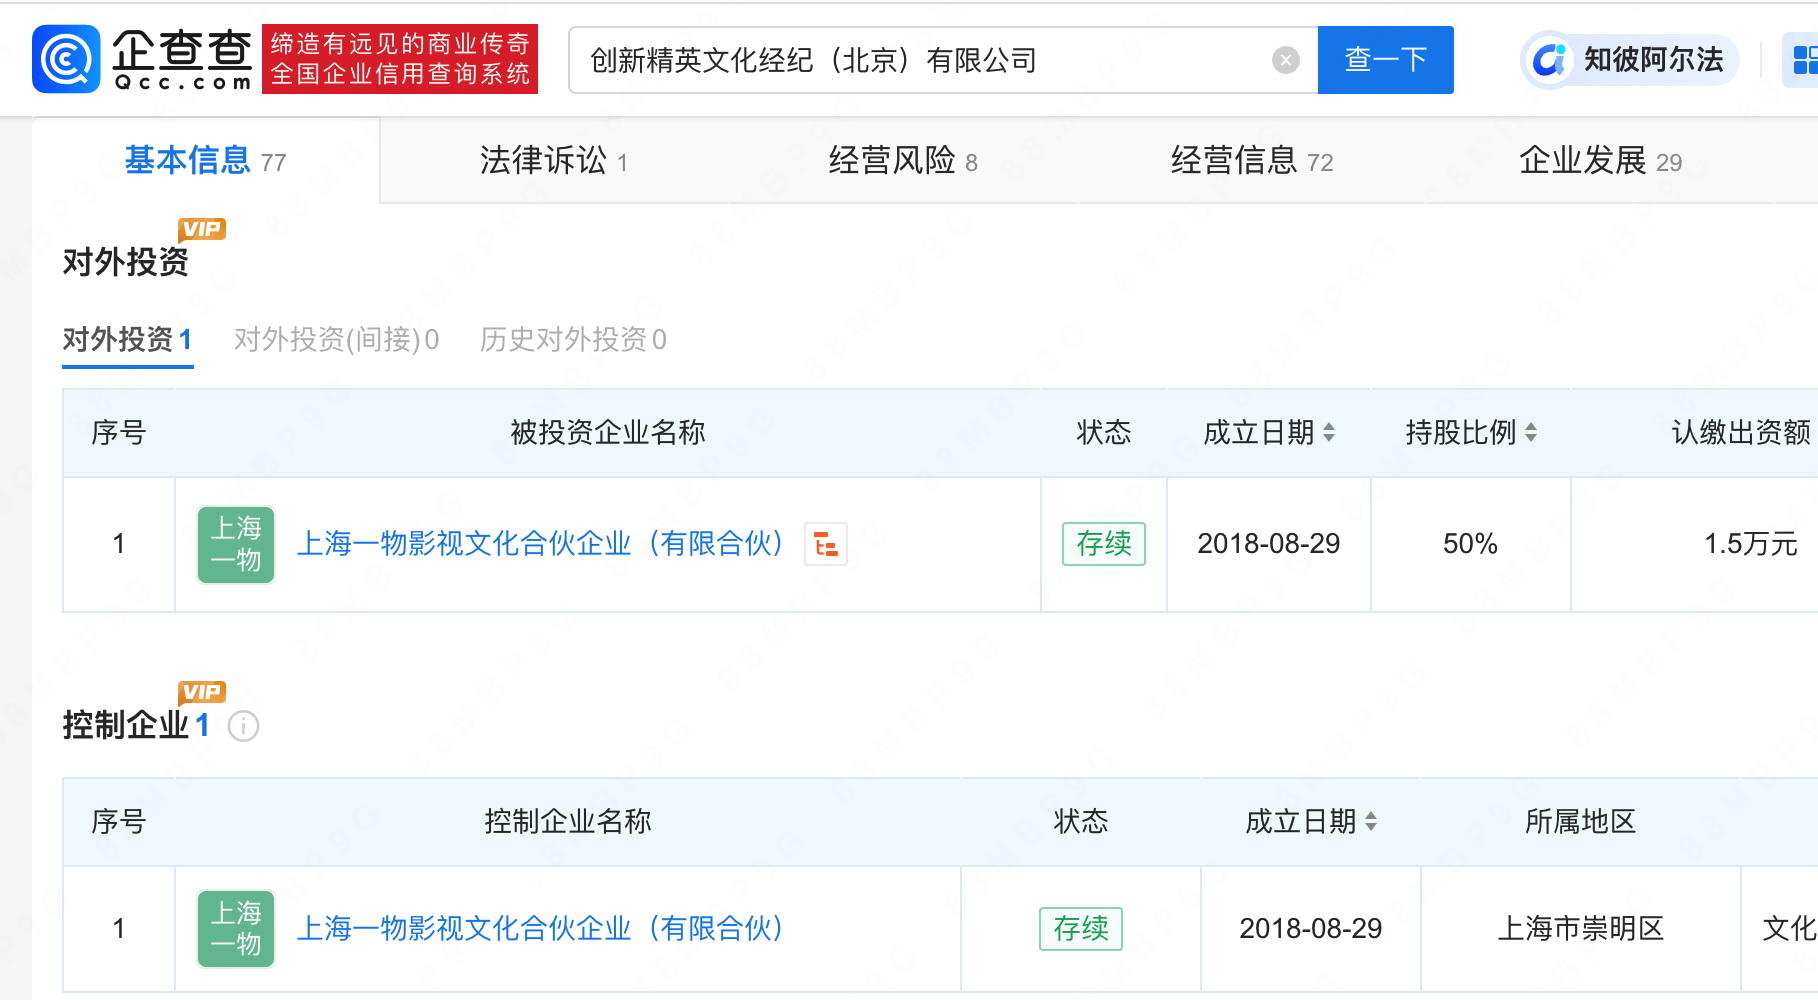Clear the search box with the X icon
The image size is (1818, 1000).
pos(1286,60)
